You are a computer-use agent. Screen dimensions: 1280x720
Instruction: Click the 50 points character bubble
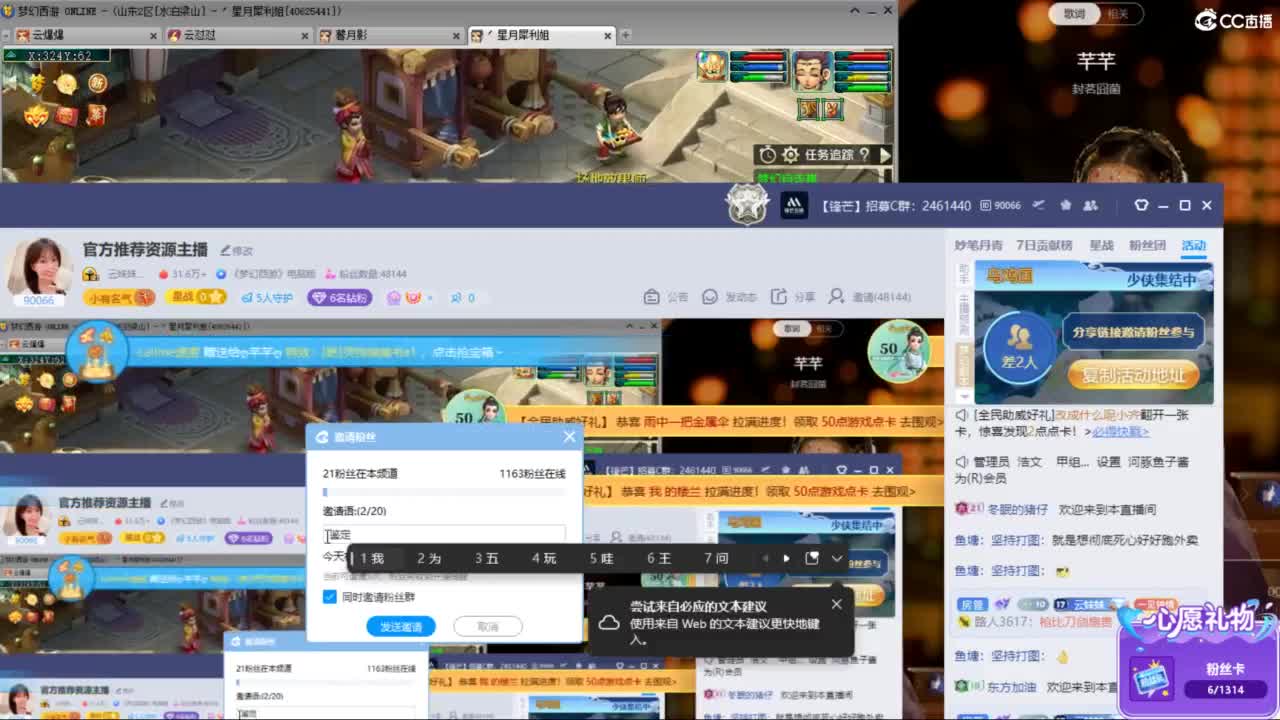901,351
